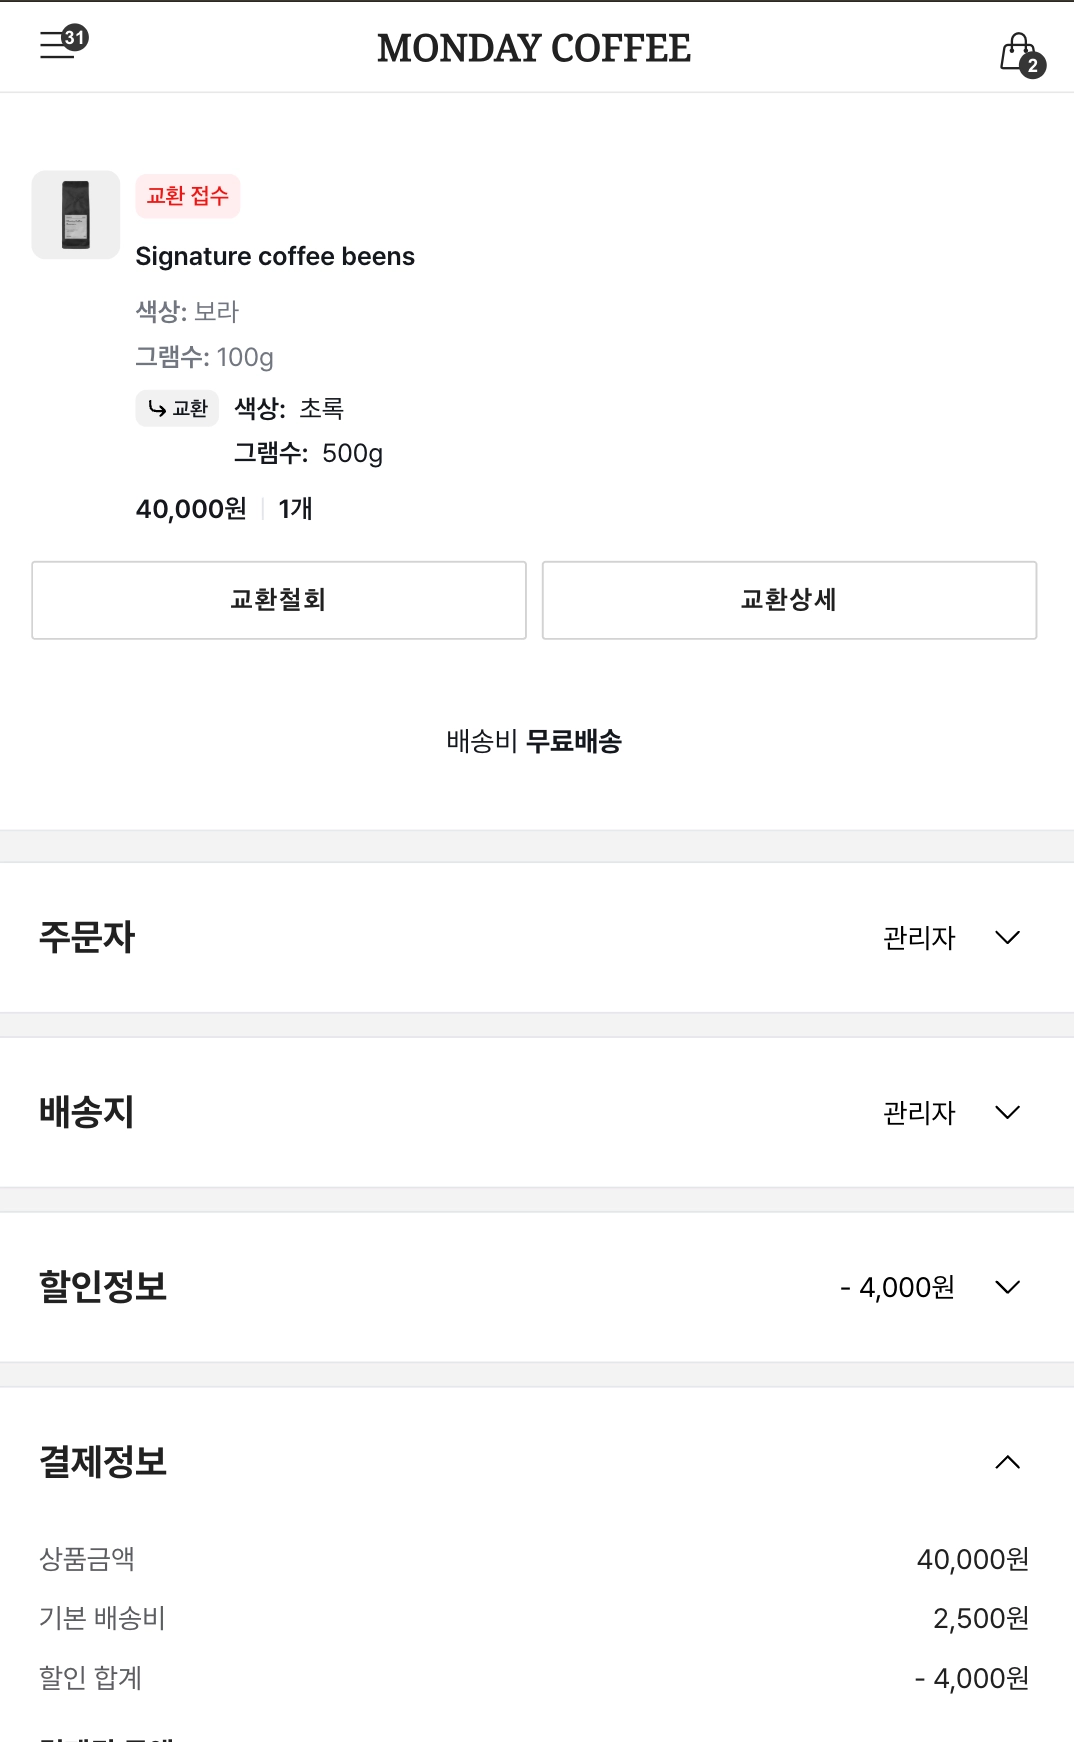The width and height of the screenshot is (1074, 1742).
Task: Click the 결제정보 section heading
Action: (x=103, y=1462)
